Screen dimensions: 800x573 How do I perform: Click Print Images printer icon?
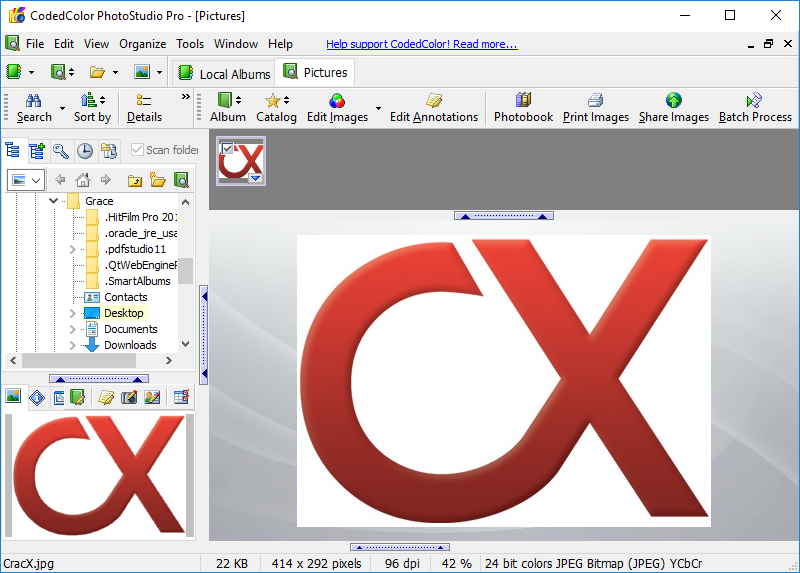[x=595, y=100]
